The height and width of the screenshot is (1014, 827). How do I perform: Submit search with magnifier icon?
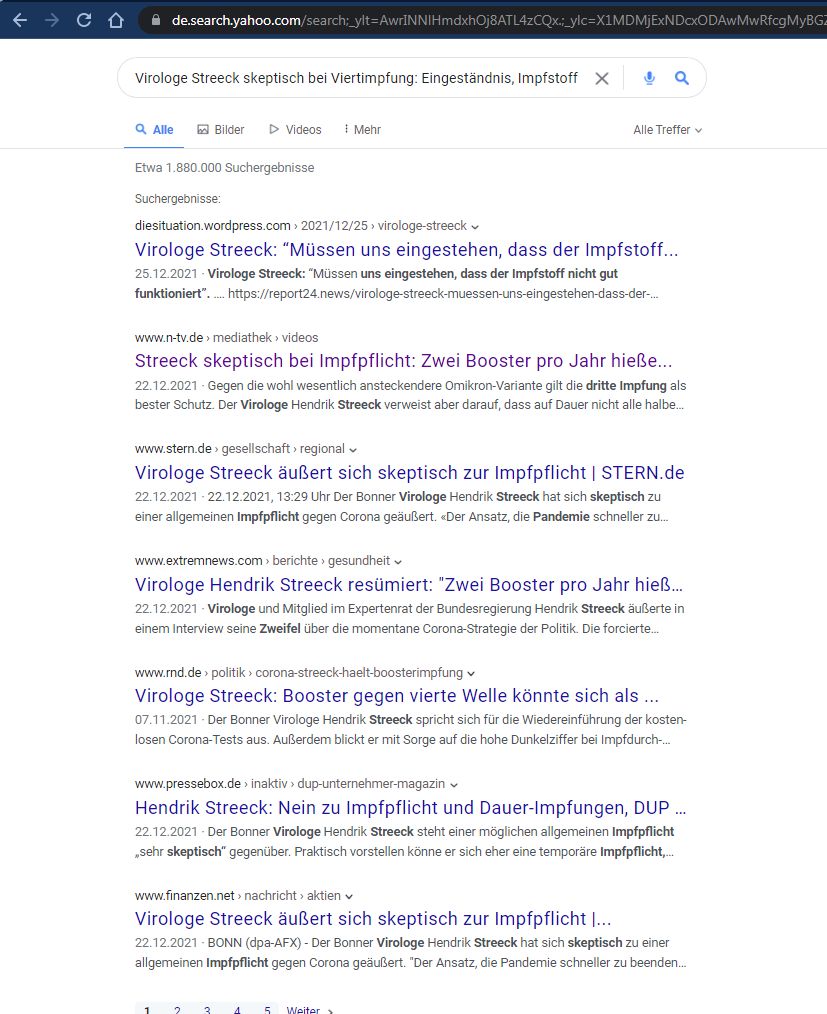(682, 78)
